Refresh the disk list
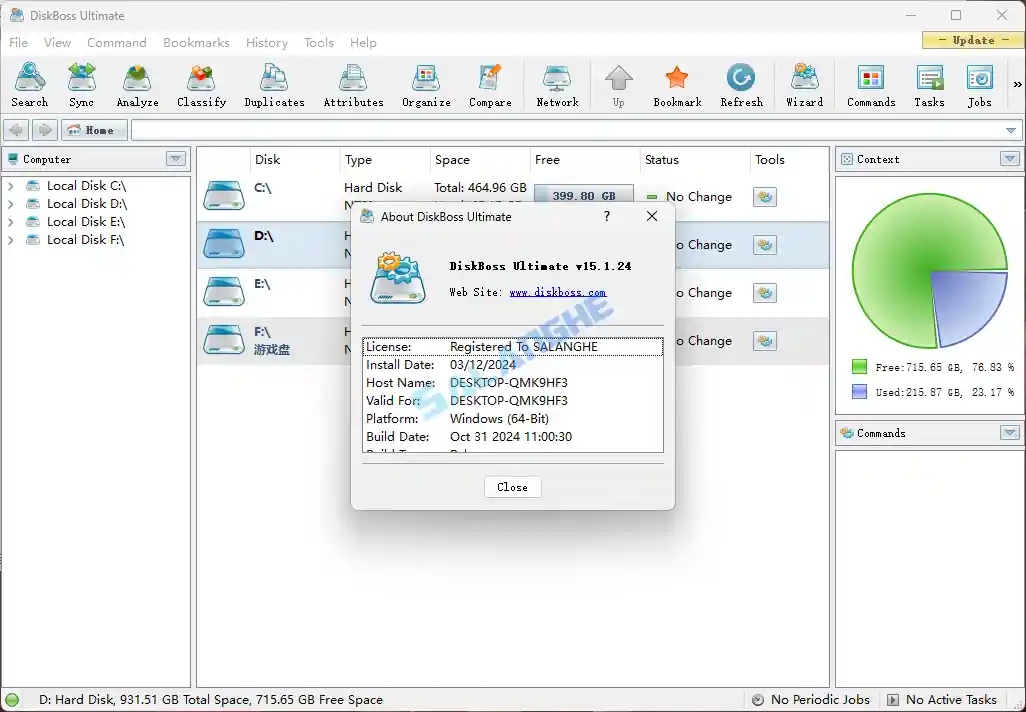Viewport: 1026px width, 712px height. click(x=741, y=84)
